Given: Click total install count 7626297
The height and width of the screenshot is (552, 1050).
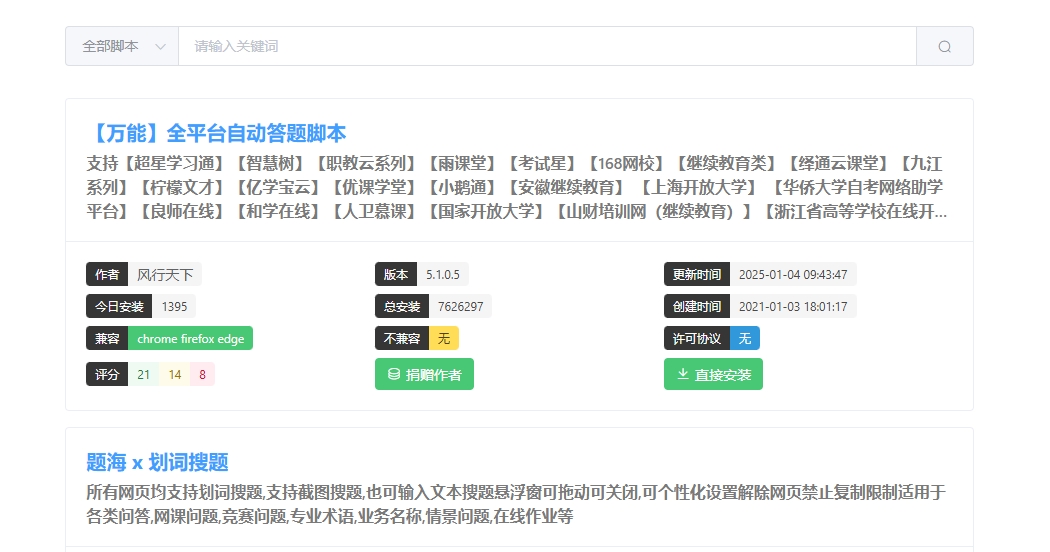Looking at the screenshot, I should [460, 307].
